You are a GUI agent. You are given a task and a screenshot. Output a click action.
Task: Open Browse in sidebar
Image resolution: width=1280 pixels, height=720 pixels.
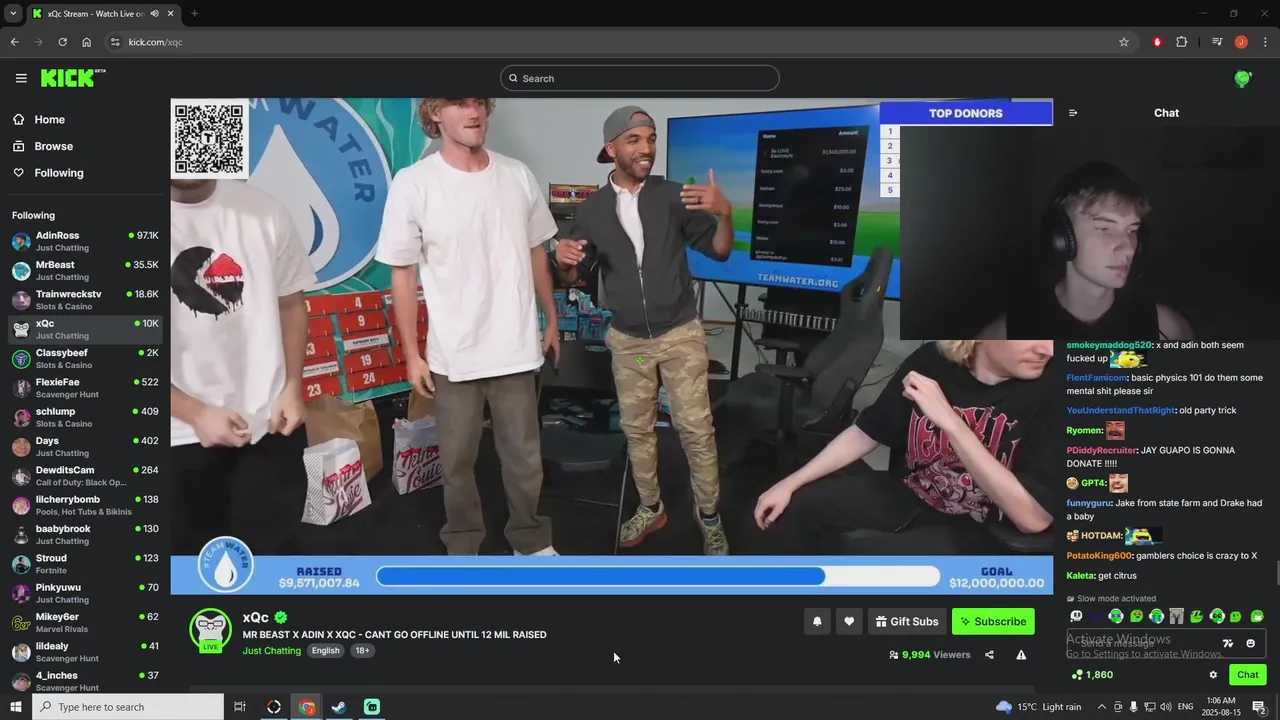(42, 146)
